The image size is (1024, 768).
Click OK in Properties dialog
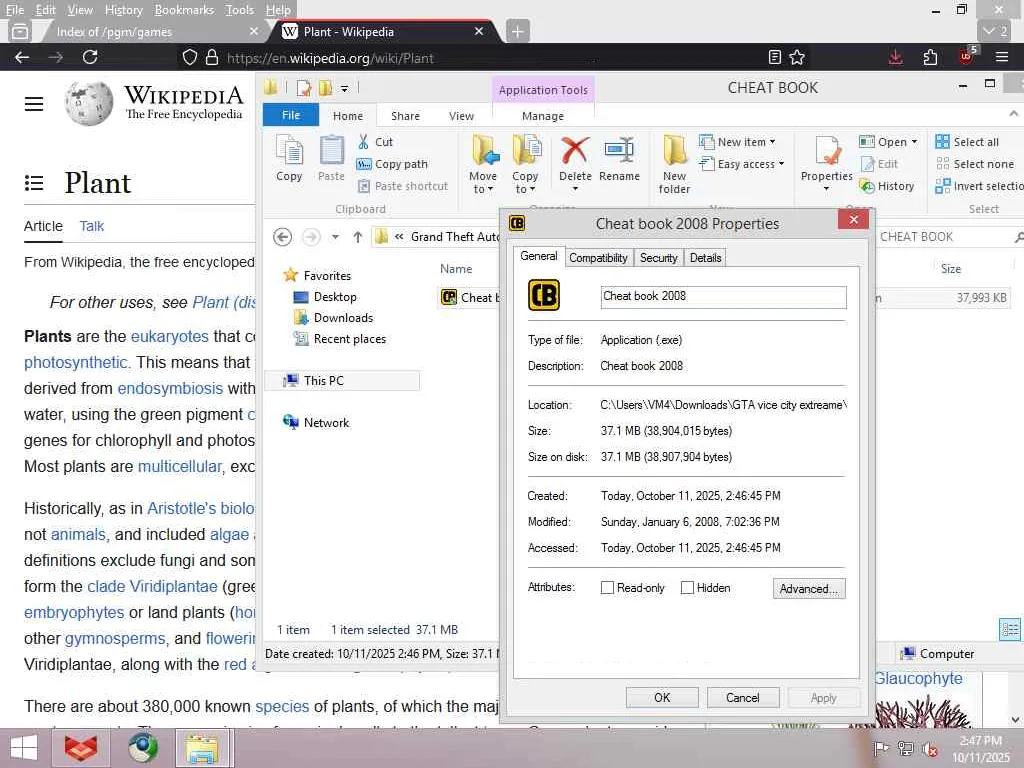tap(662, 697)
